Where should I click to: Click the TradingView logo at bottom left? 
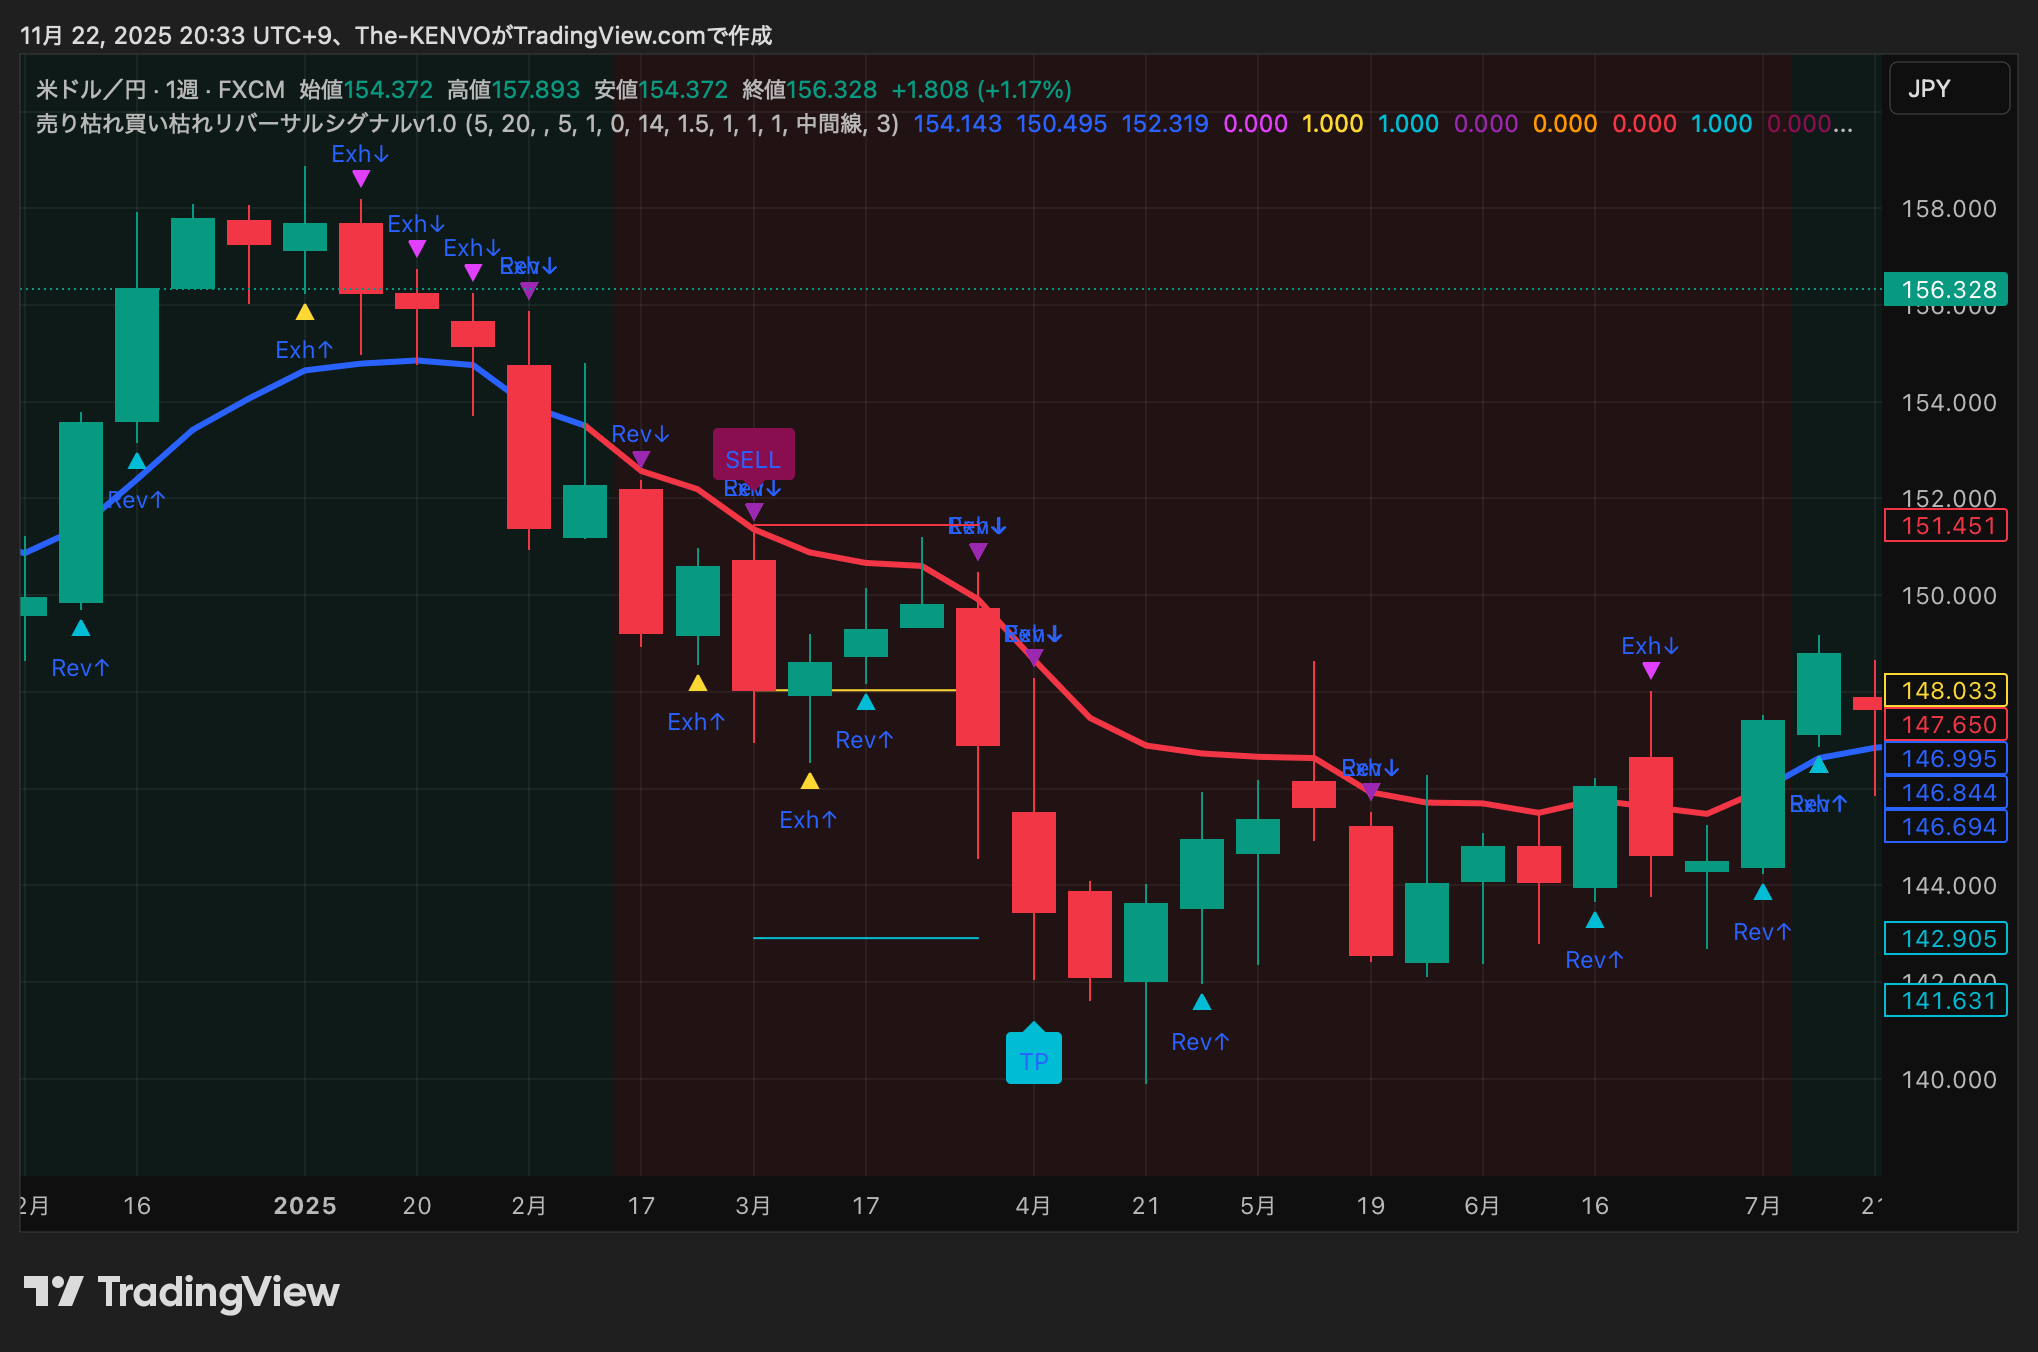(181, 1292)
